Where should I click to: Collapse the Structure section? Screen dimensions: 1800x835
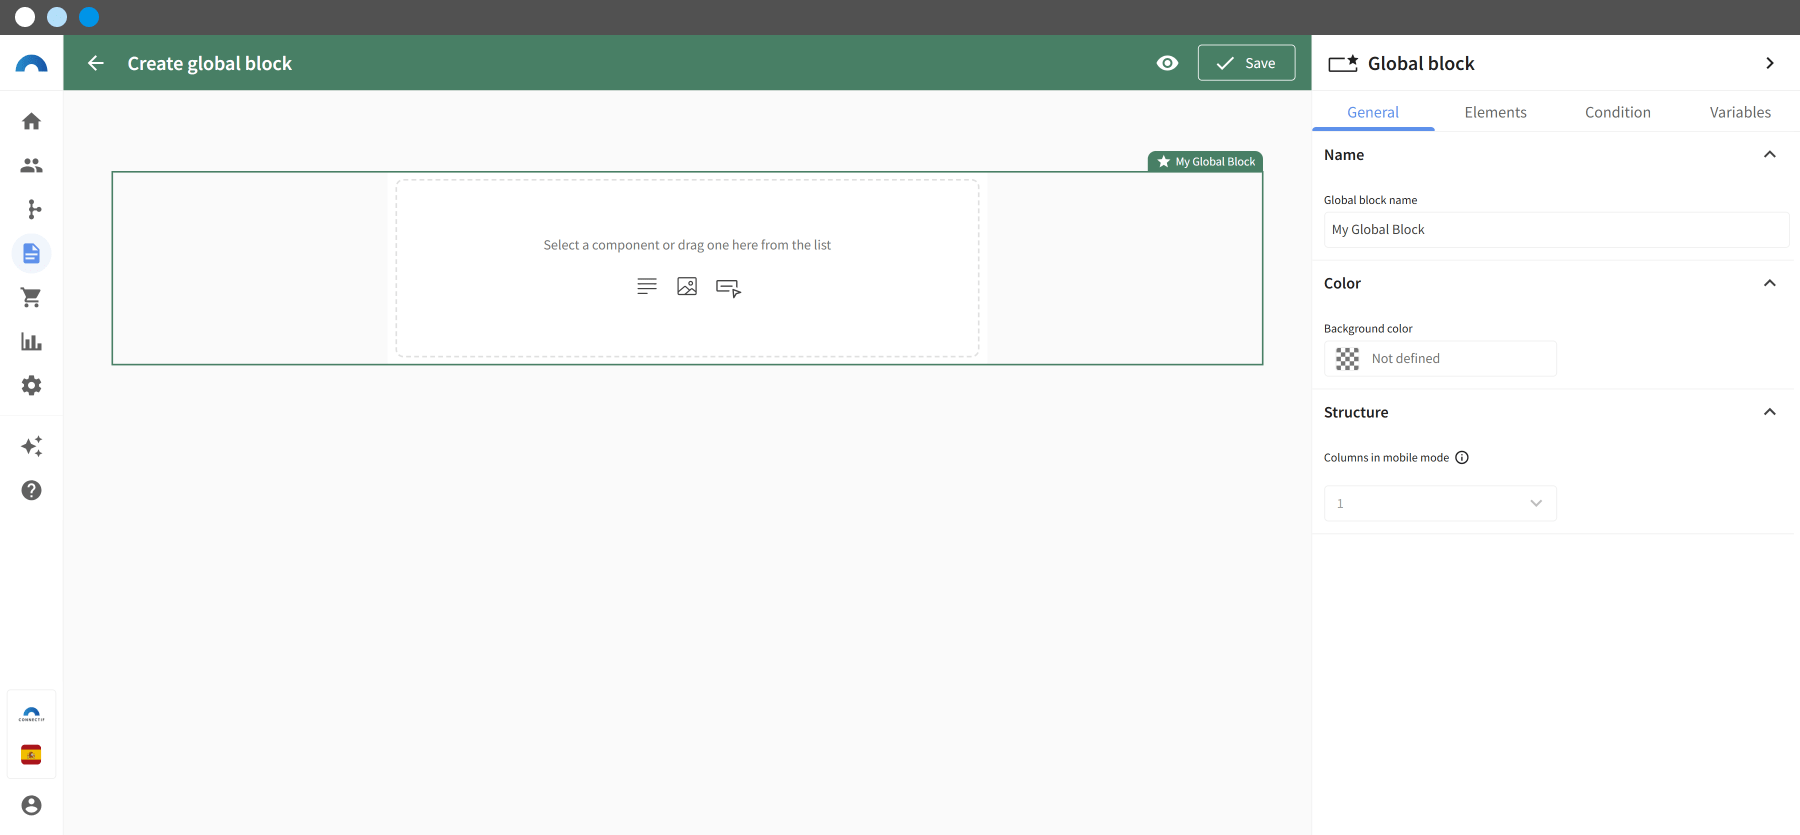[x=1770, y=412]
